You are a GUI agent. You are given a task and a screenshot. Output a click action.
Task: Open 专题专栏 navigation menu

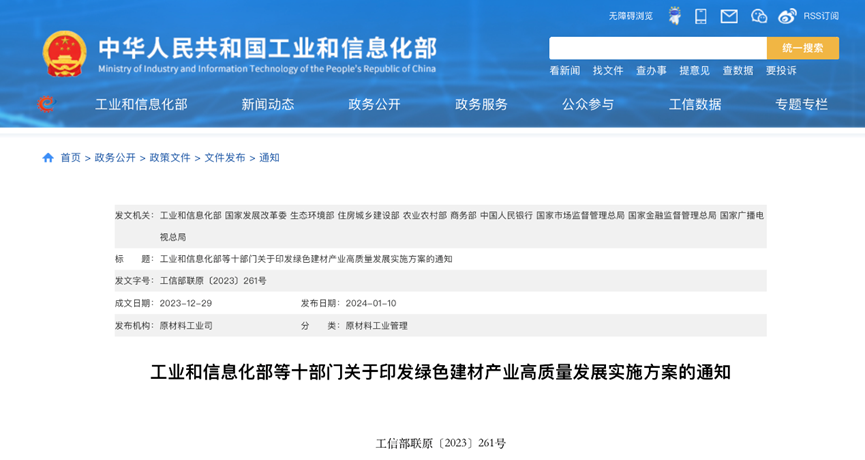click(x=801, y=104)
